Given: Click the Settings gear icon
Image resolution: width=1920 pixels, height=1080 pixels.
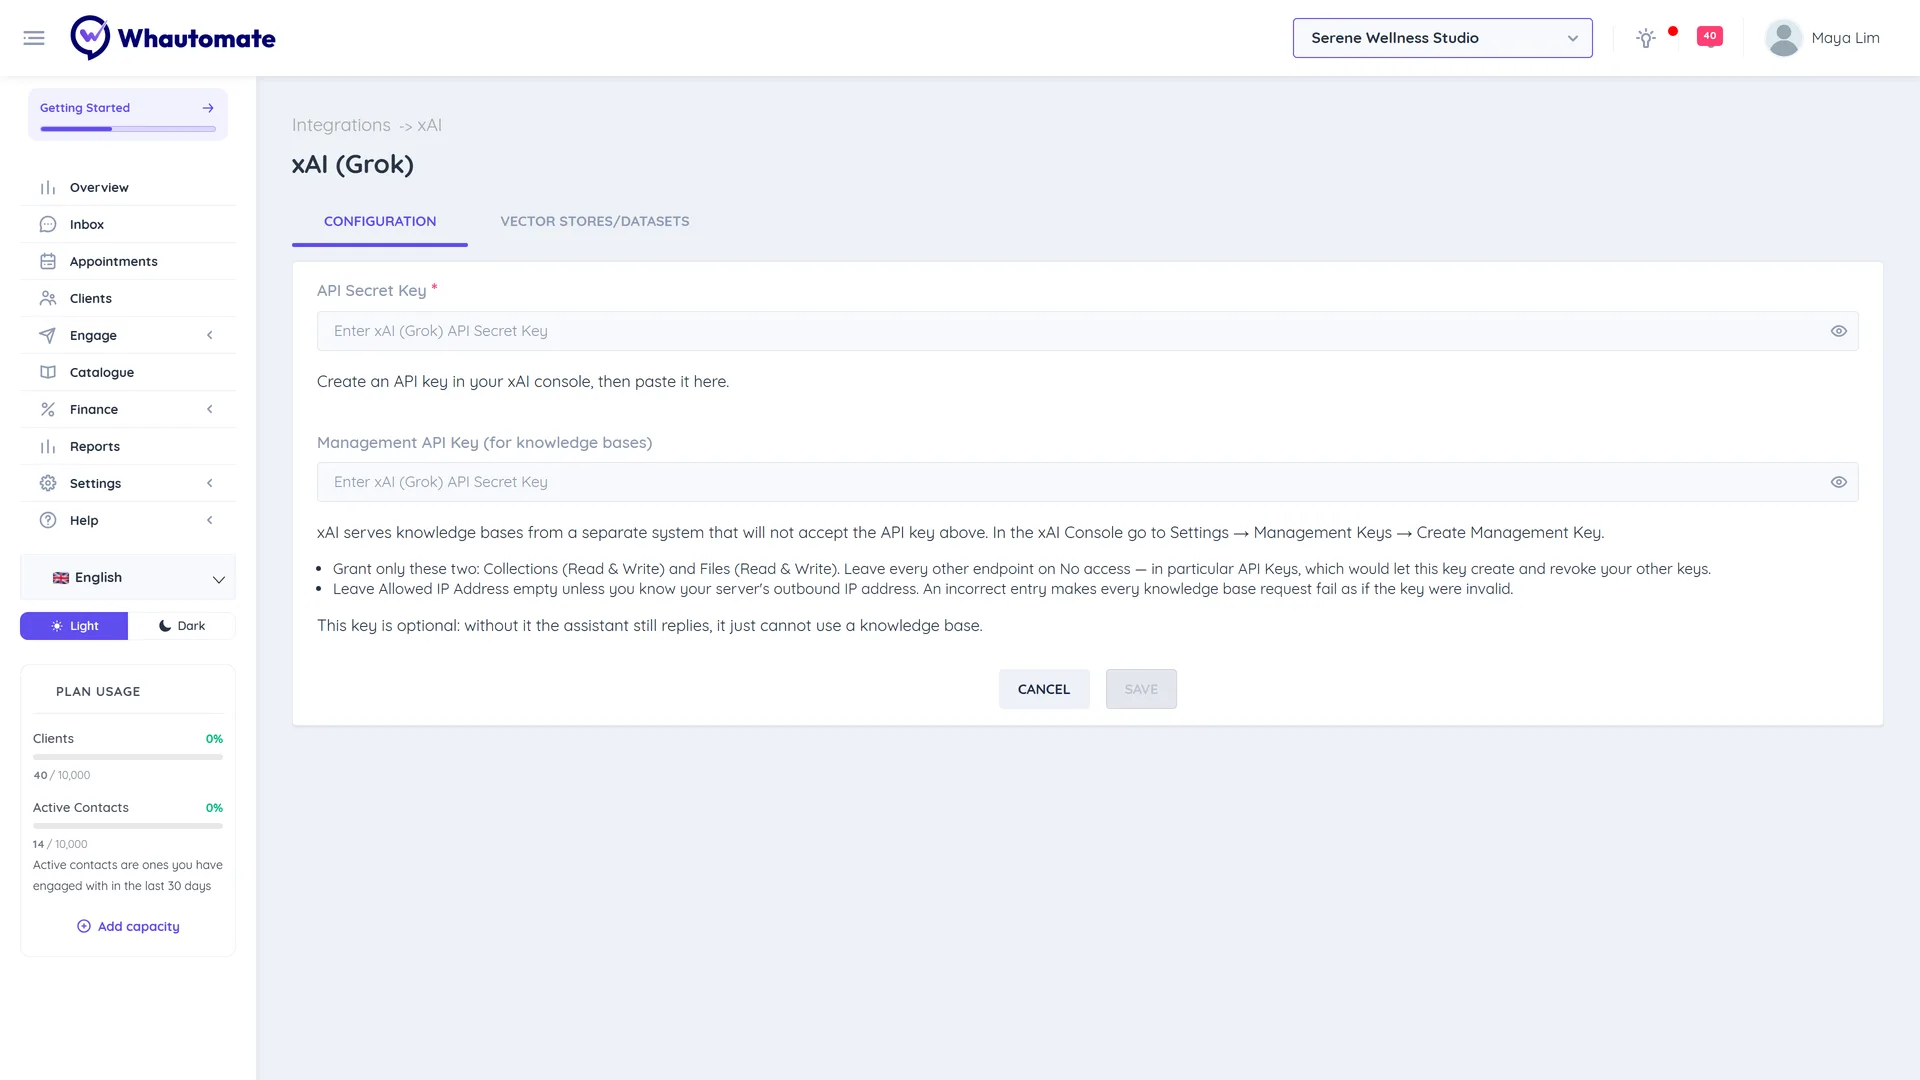Looking at the screenshot, I should (48, 484).
